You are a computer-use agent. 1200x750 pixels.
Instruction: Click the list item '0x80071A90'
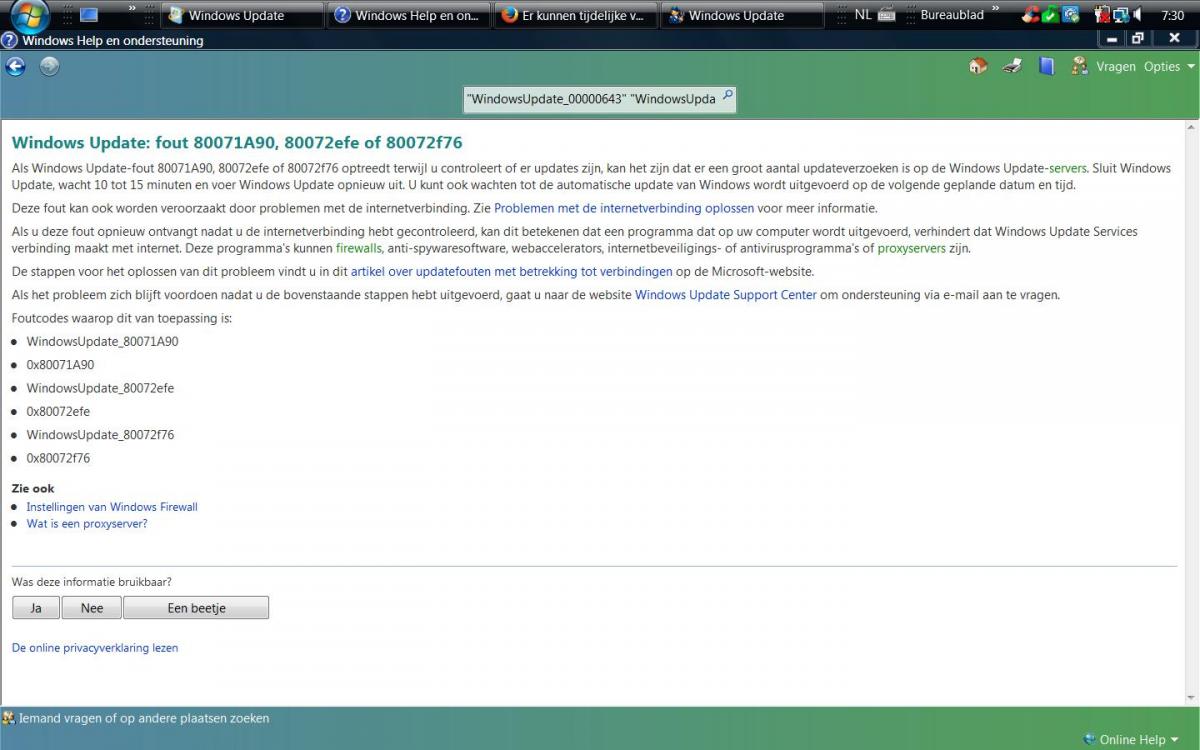(60, 365)
